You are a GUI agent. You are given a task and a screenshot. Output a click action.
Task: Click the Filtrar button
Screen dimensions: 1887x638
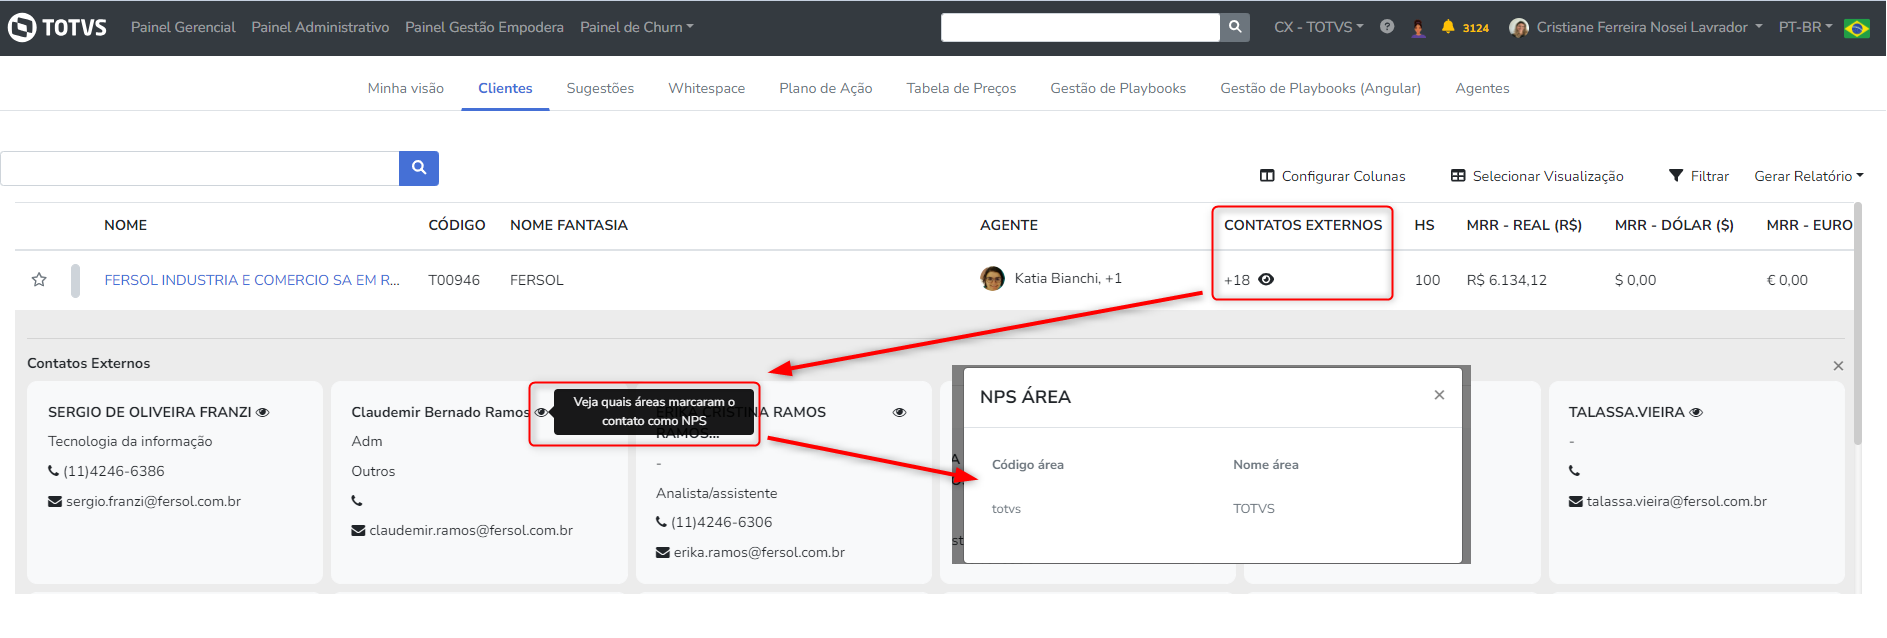tap(1699, 176)
